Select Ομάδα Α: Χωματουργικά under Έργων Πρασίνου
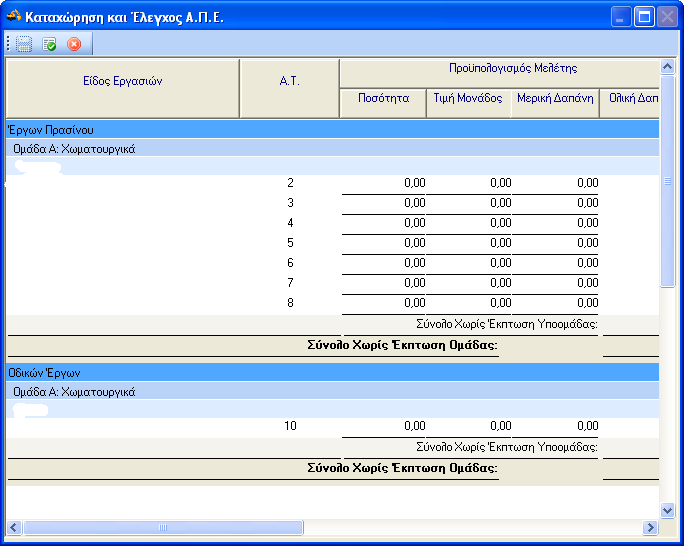Viewport: 684px width, 546px height. click(x=332, y=149)
